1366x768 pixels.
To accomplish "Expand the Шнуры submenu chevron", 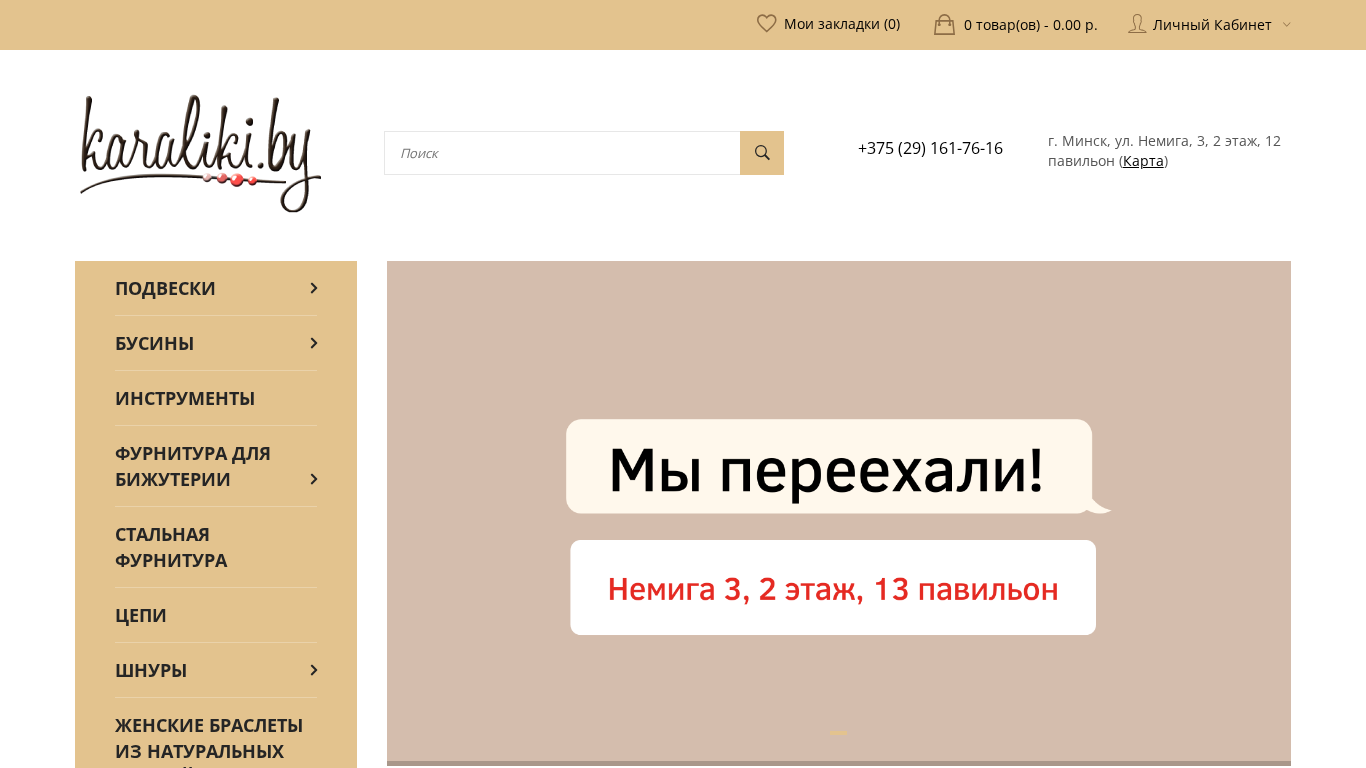I will [x=313, y=670].
